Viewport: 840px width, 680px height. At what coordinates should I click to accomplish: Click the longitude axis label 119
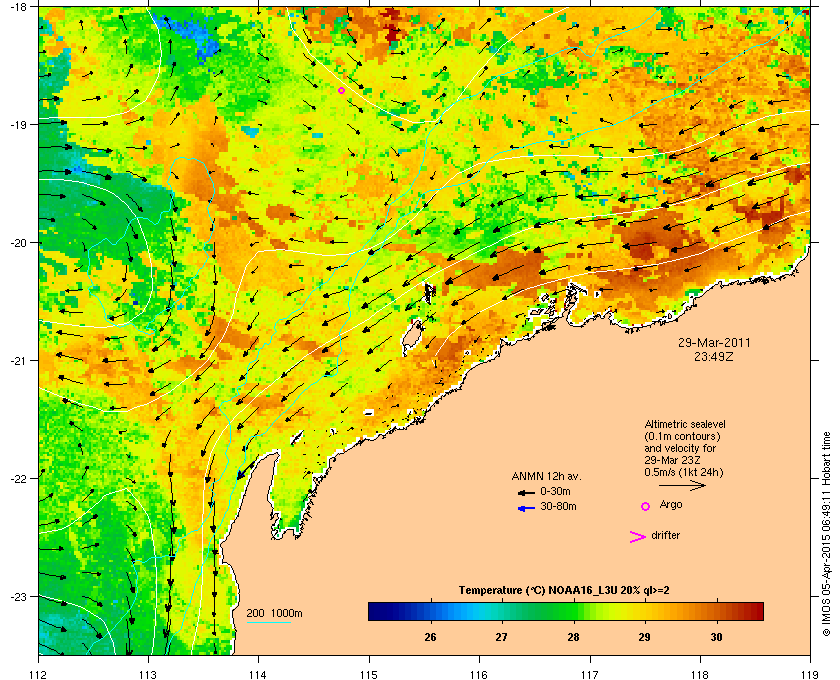[x=810, y=674]
